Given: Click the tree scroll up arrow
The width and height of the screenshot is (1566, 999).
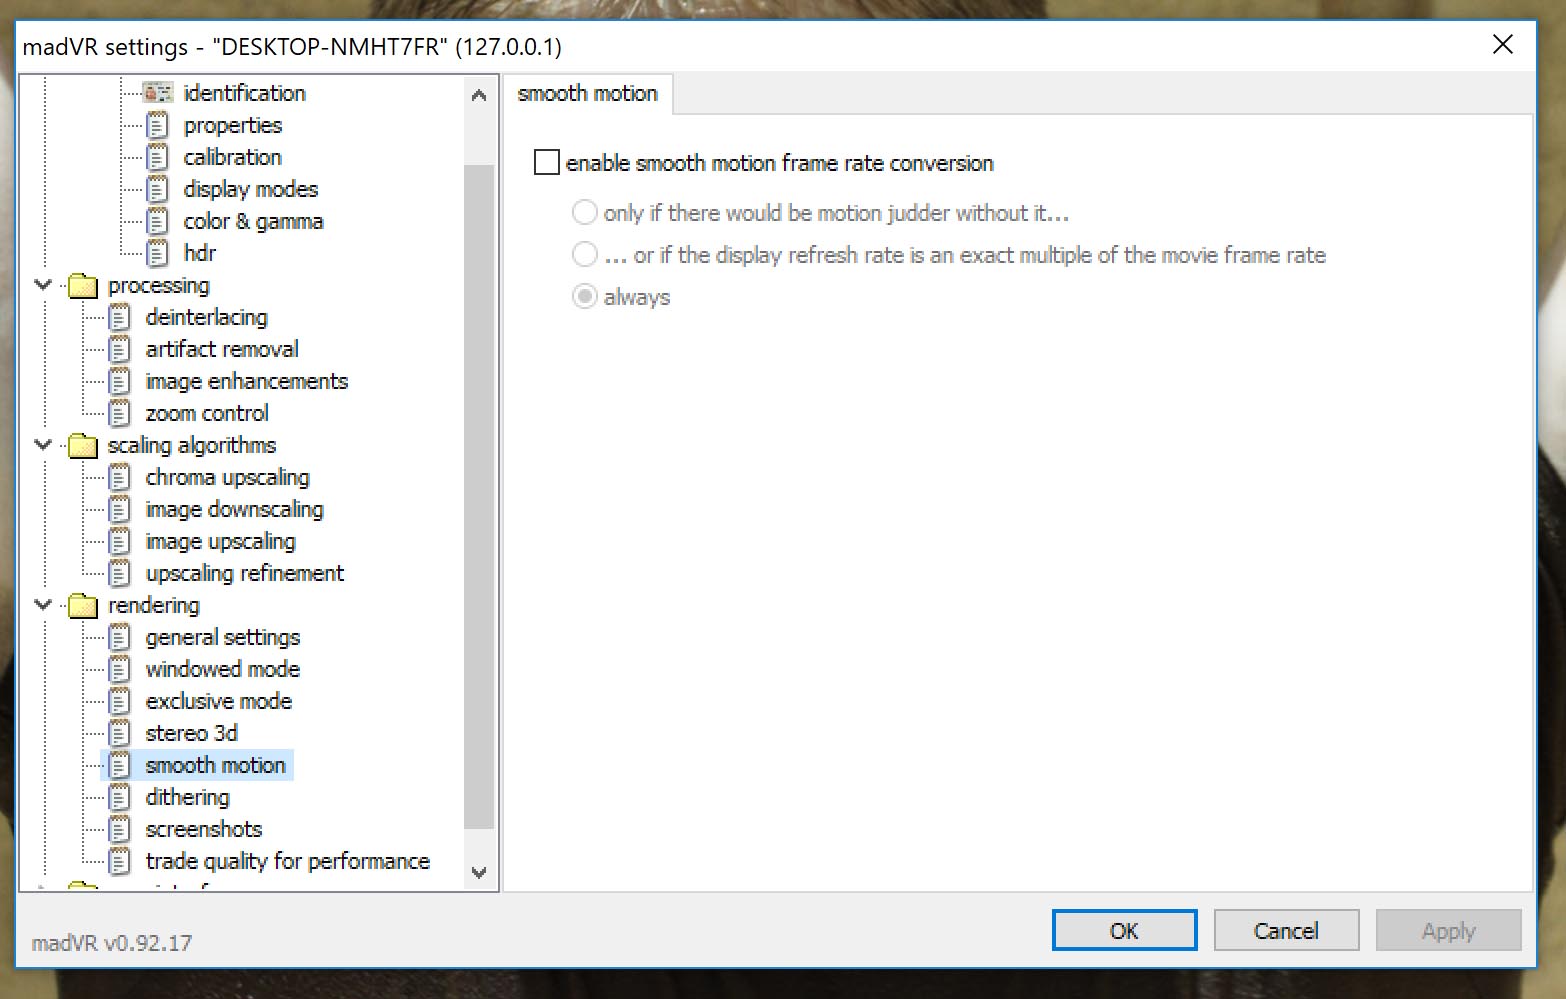Looking at the screenshot, I should (479, 96).
